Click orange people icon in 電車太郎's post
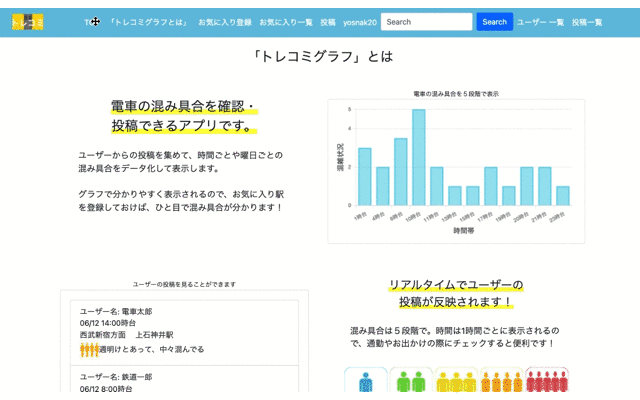640x400 pixels. 89,350
